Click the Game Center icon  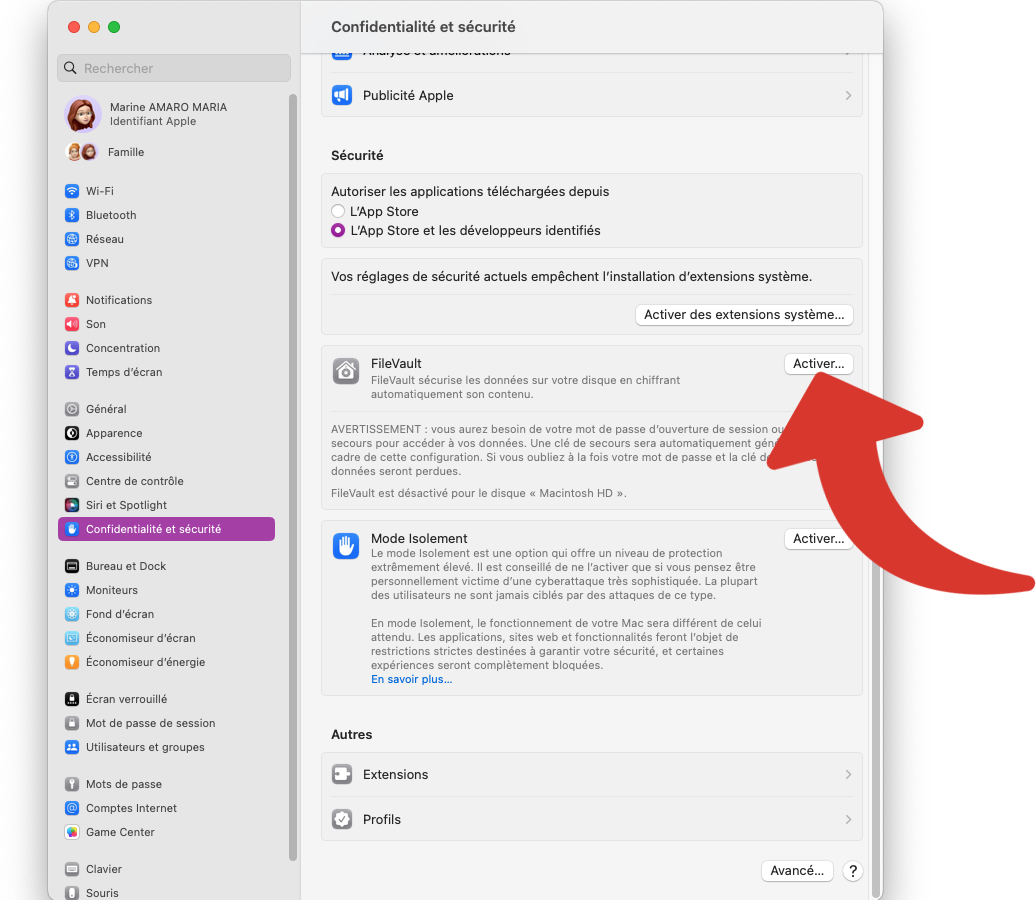click(72, 833)
